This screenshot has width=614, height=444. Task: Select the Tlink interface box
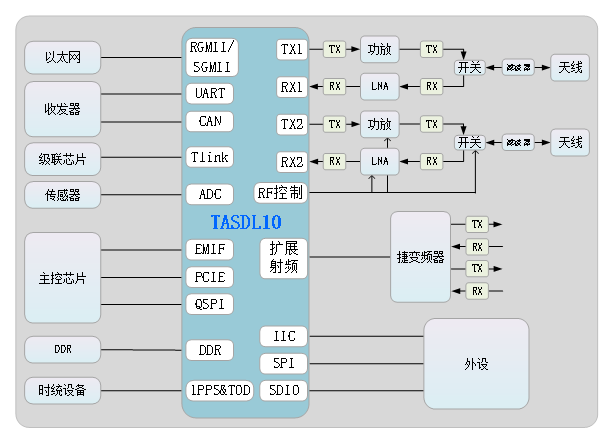[211, 157]
